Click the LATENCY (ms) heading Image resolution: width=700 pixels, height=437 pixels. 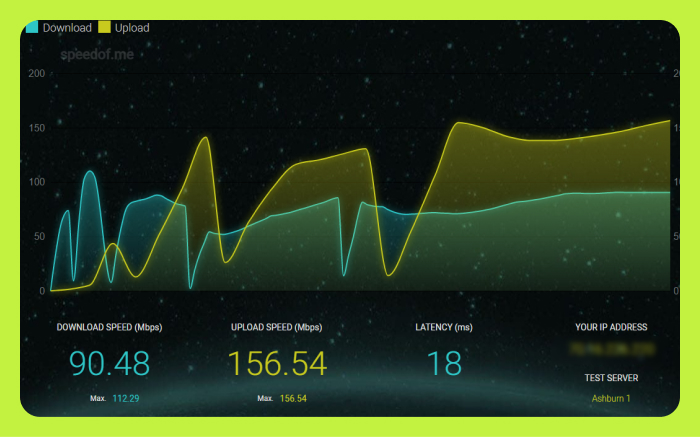point(444,327)
